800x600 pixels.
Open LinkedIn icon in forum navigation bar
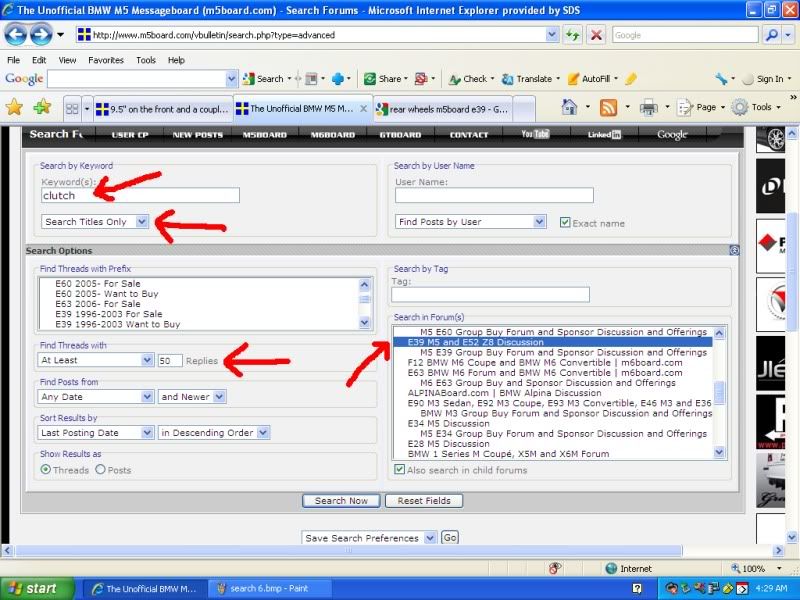604,135
